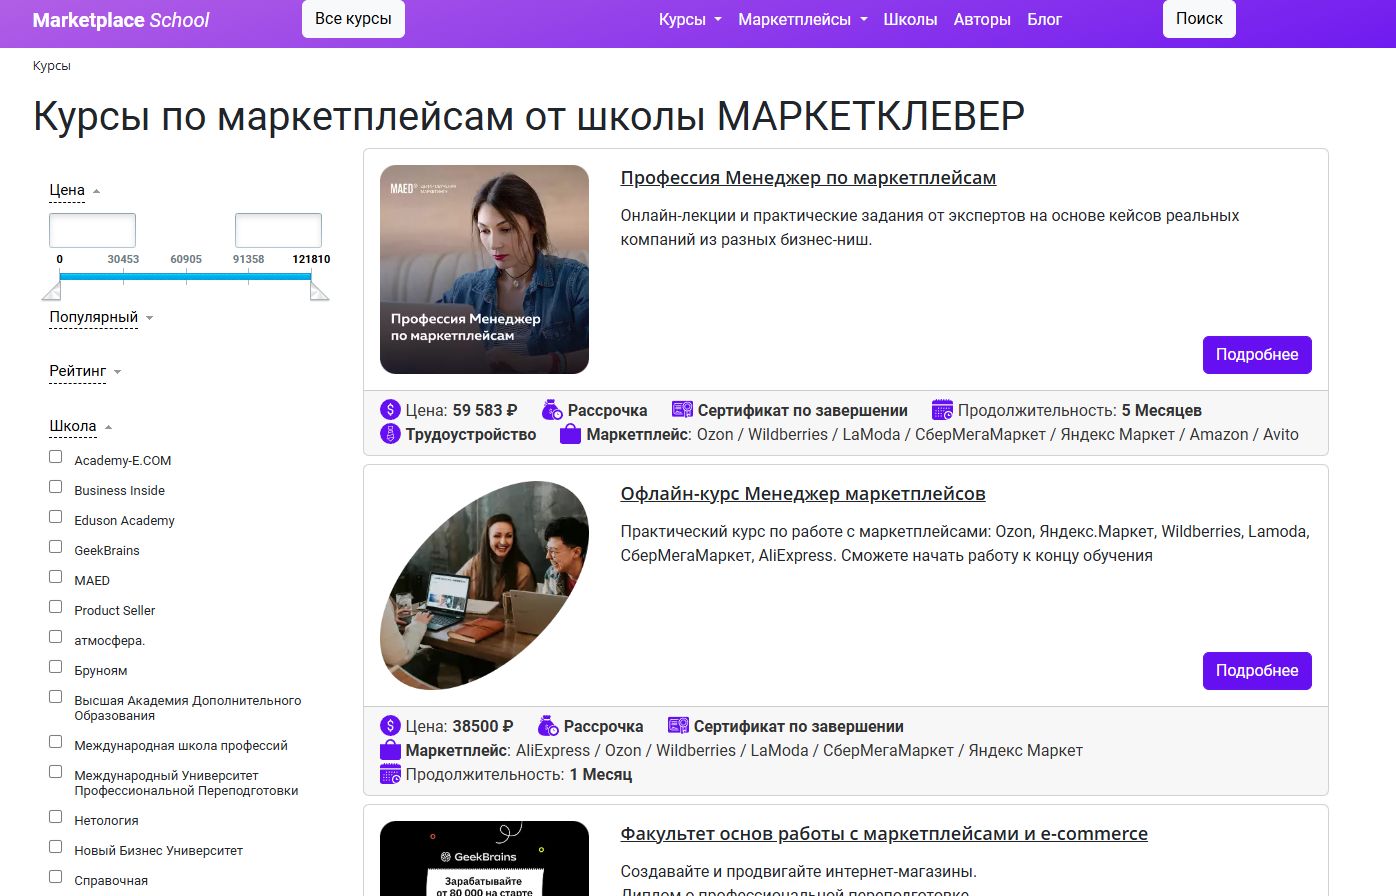Select the GeekBrains school checkbox
This screenshot has height=896, width=1396.
tap(56, 547)
